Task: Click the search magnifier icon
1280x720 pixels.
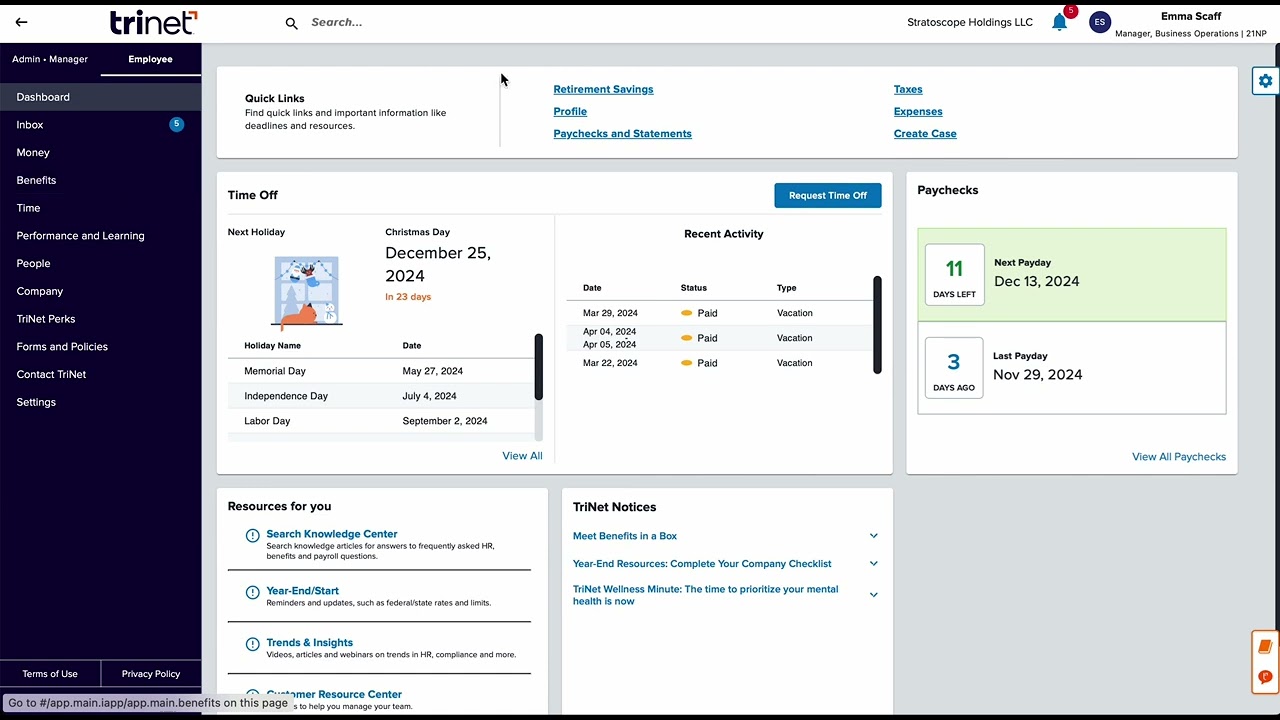Action: pos(291,23)
